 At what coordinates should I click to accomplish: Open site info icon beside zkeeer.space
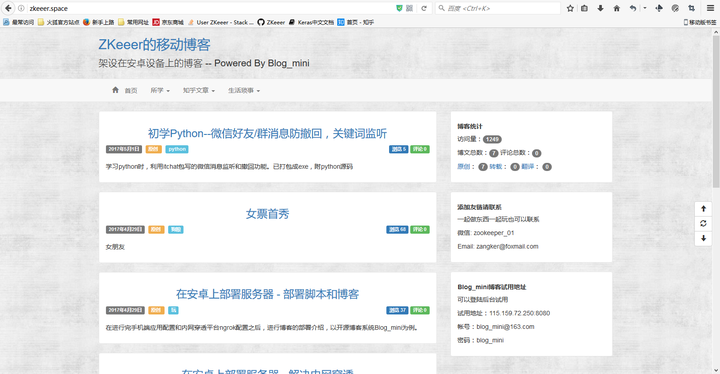point(21,8)
